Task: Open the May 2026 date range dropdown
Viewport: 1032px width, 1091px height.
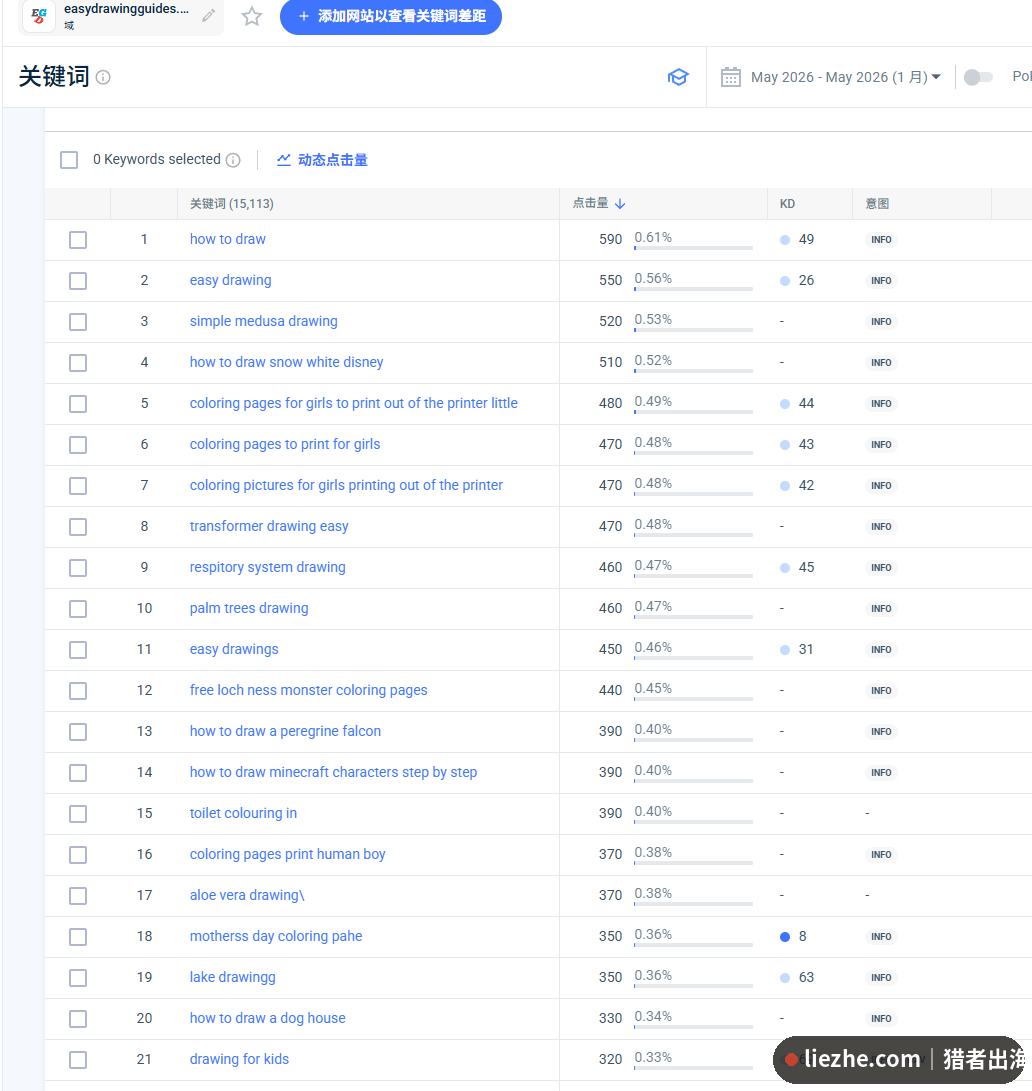Action: (846, 77)
